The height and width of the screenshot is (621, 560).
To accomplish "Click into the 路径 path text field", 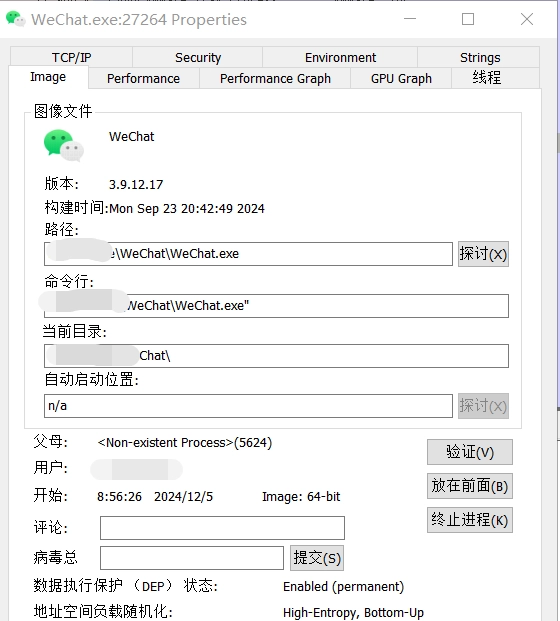I will (x=248, y=254).
